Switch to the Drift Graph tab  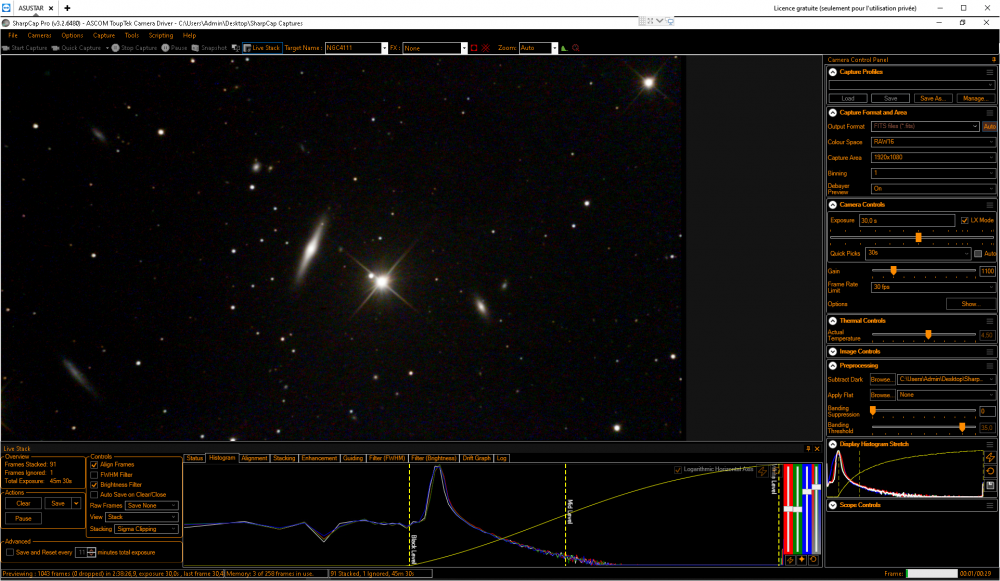point(476,458)
